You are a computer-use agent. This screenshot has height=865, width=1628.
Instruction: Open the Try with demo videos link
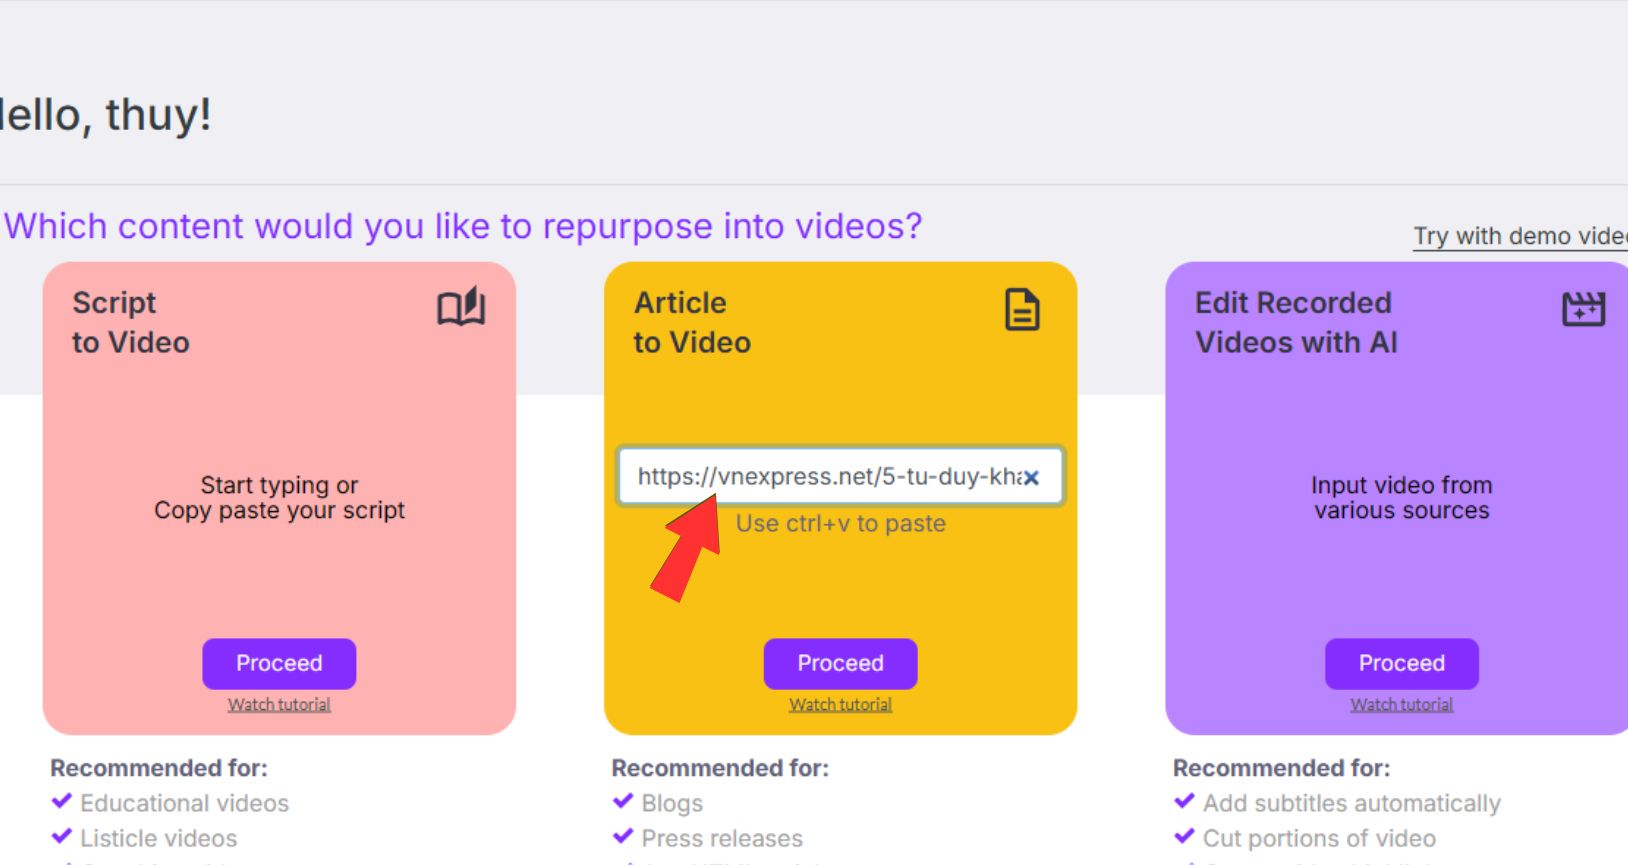(1520, 236)
